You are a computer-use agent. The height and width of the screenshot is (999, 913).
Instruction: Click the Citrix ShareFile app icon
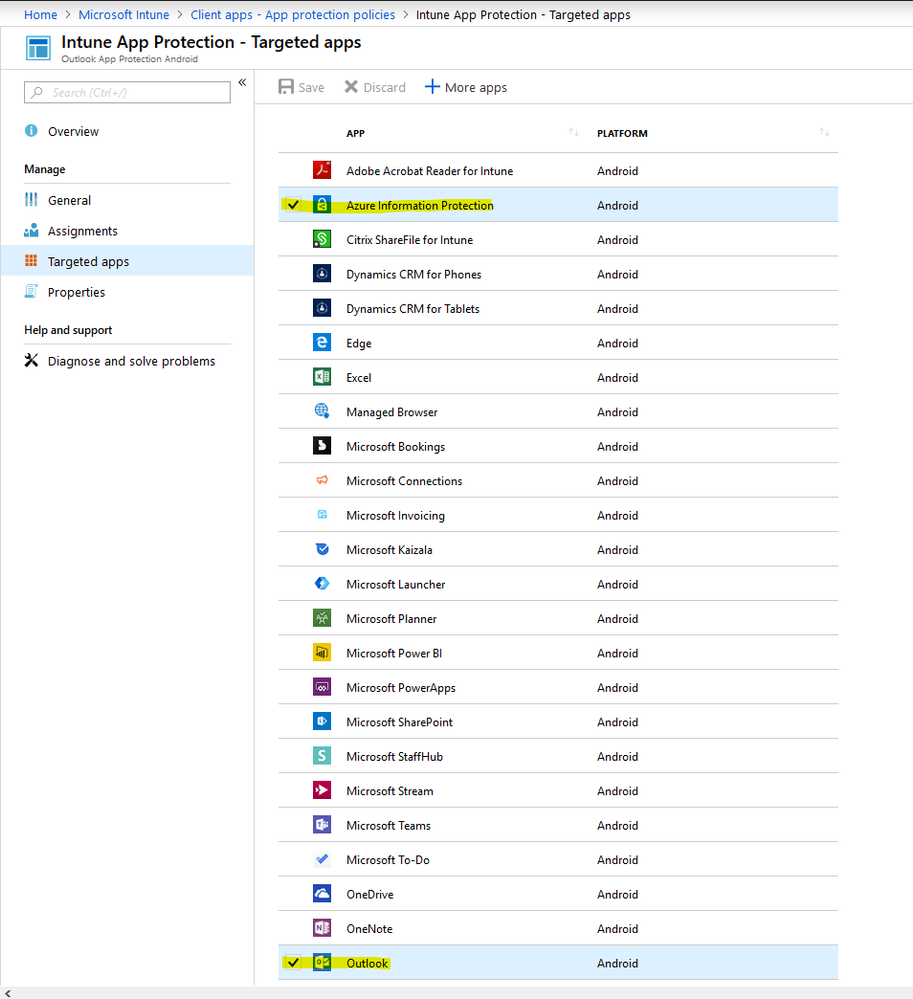click(x=322, y=239)
